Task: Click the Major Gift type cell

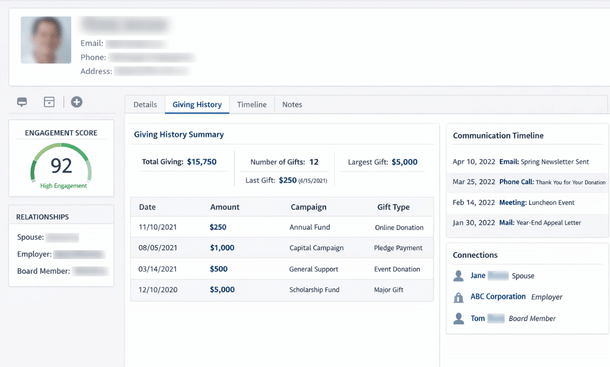Action: click(x=388, y=290)
